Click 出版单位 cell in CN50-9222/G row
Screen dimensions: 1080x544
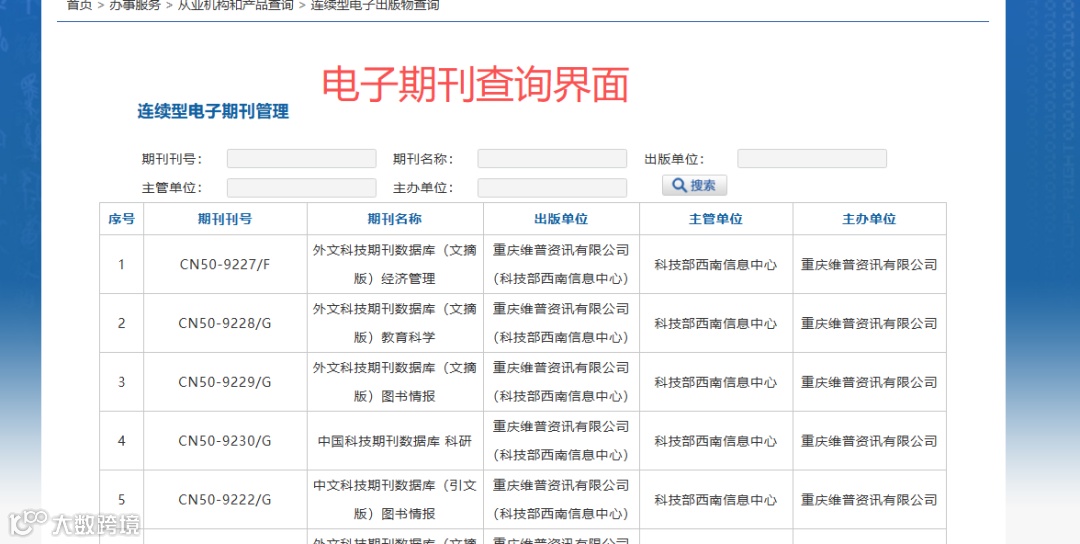tap(561, 500)
